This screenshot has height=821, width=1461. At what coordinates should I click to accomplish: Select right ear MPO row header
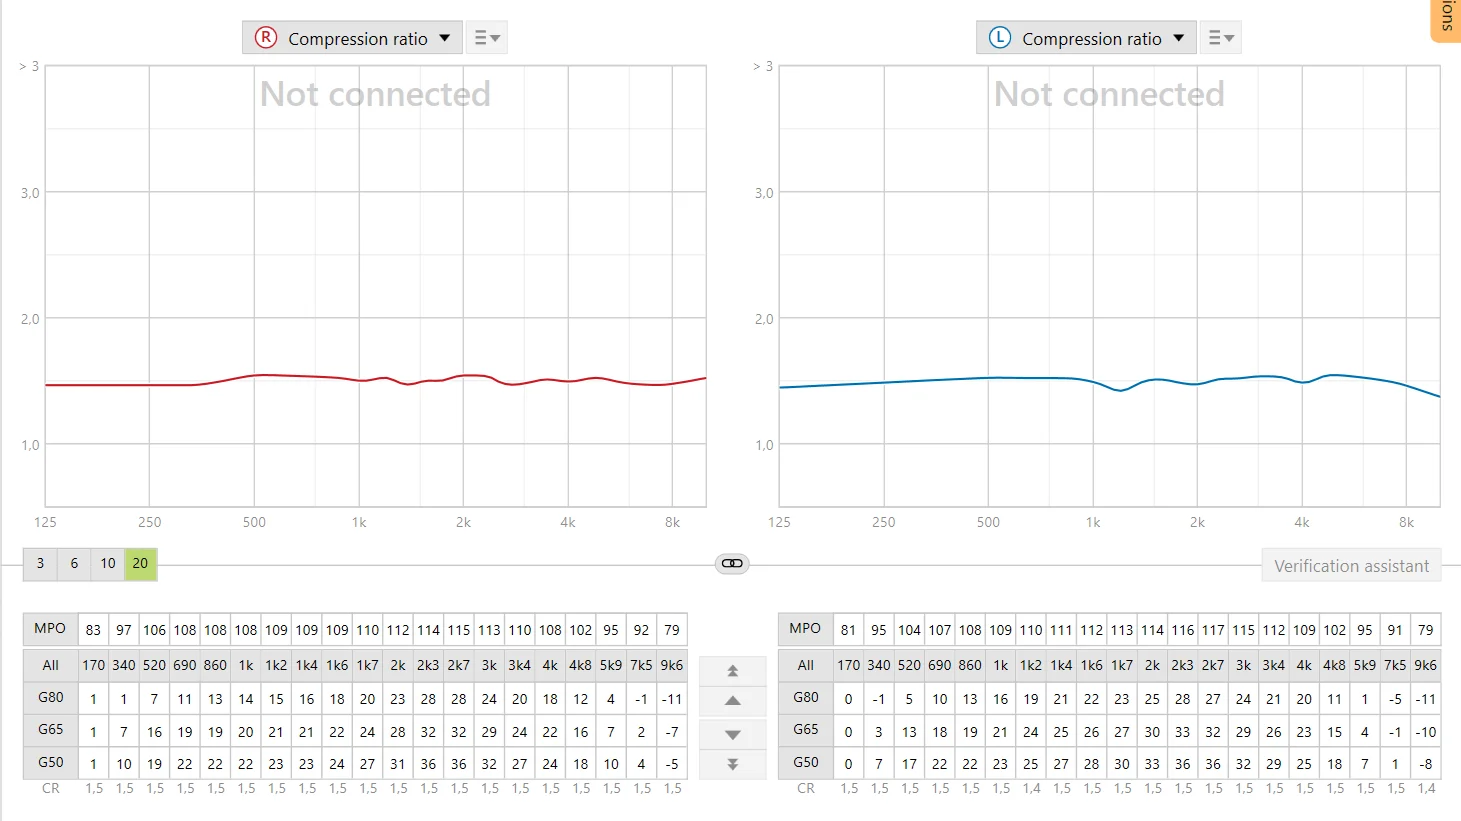[50, 629]
